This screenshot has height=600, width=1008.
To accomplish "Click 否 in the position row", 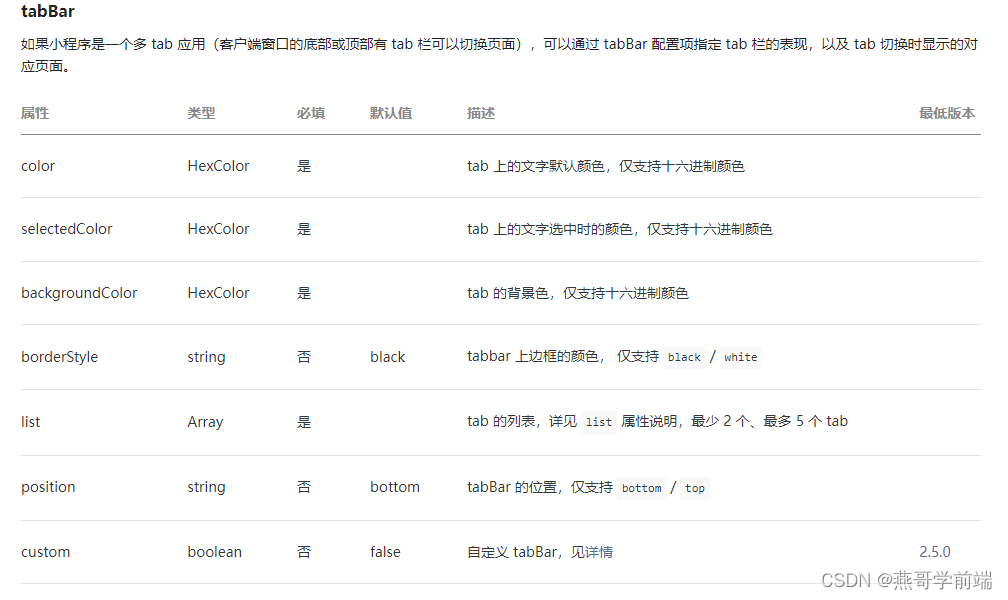I will tap(304, 487).
